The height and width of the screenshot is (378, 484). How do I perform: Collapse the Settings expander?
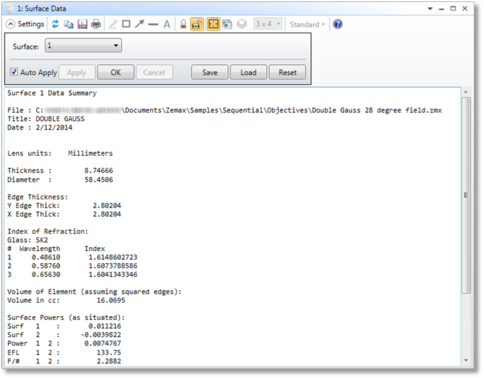(x=25, y=24)
